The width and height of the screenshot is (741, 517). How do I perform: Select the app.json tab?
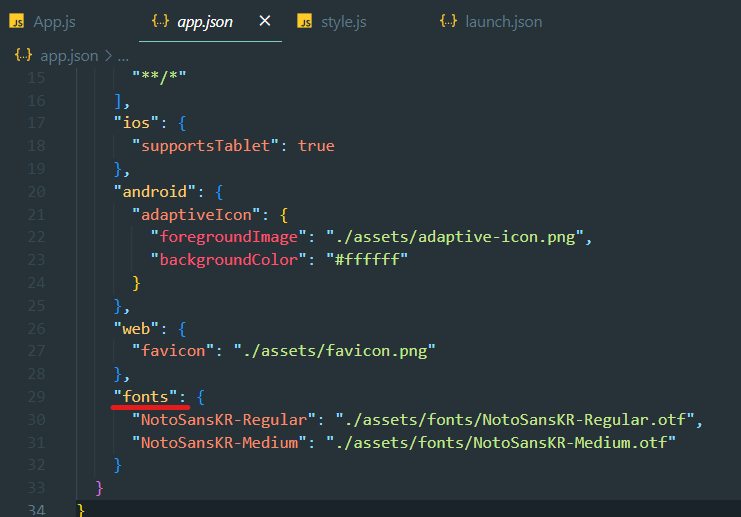click(205, 22)
